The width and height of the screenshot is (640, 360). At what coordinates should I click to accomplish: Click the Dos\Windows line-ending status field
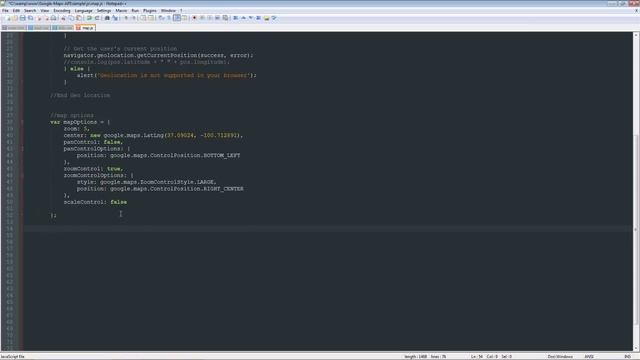pos(560,357)
